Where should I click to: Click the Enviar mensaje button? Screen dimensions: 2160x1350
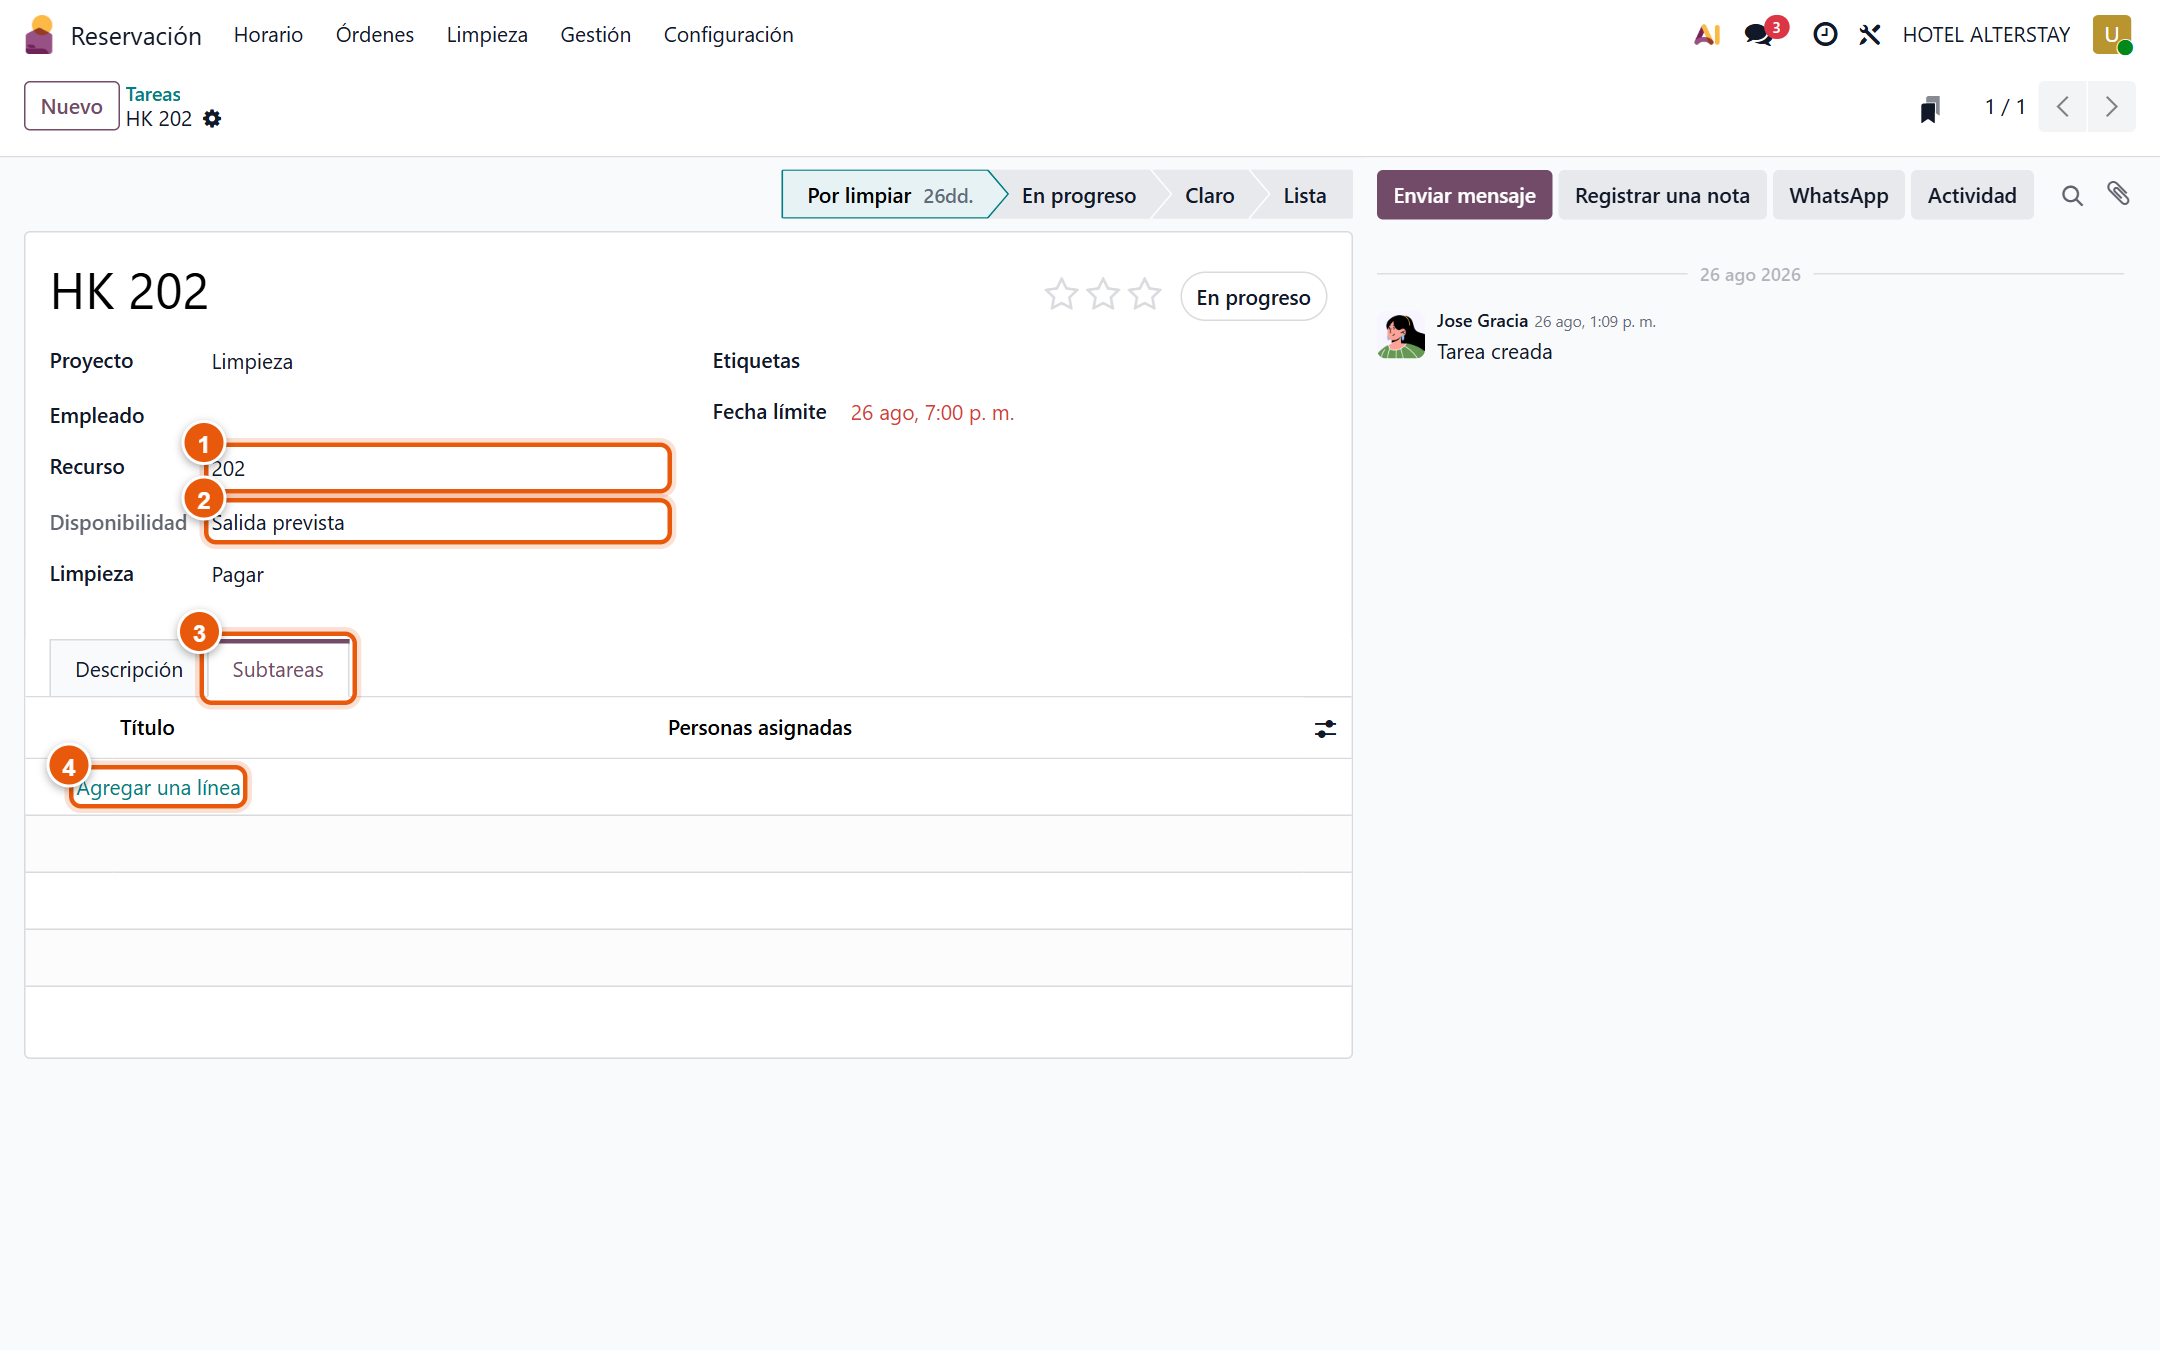(1464, 195)
